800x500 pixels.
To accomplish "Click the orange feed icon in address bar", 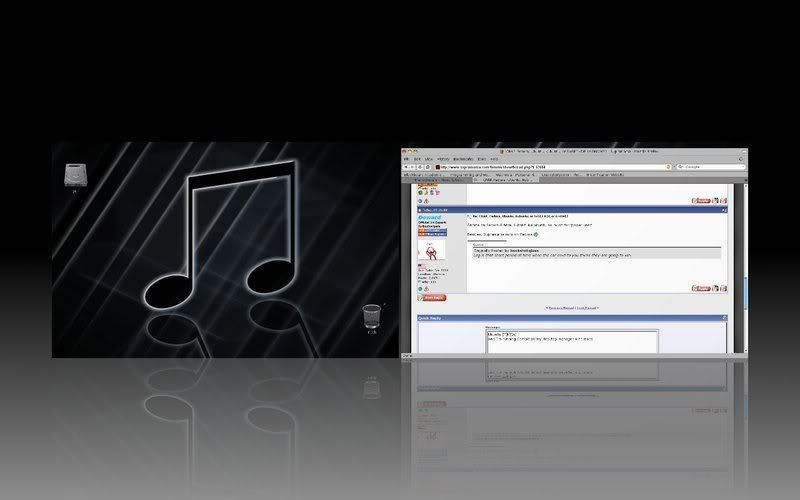I will (668, 167).
